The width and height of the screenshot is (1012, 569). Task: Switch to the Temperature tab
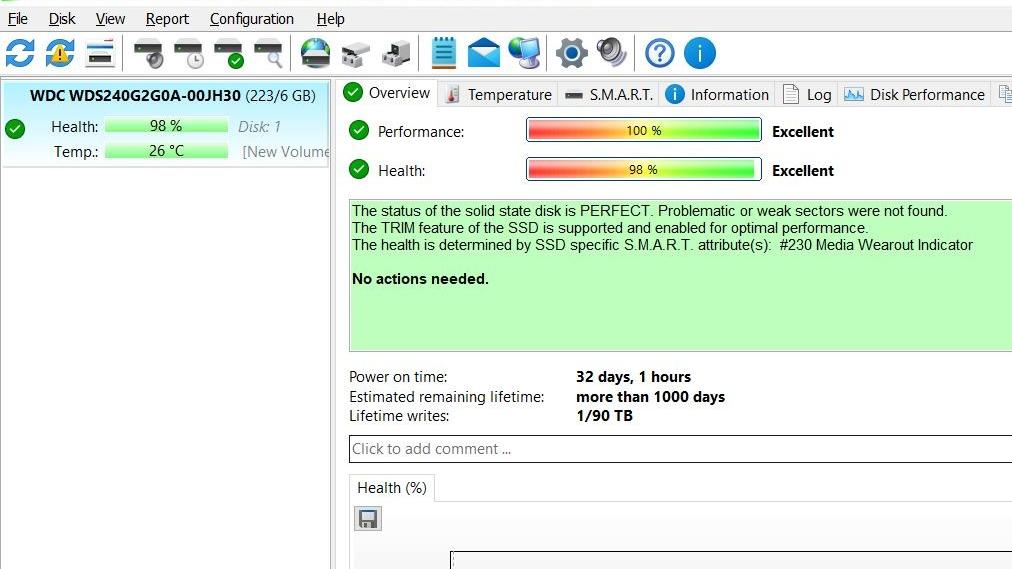point(498,94)
